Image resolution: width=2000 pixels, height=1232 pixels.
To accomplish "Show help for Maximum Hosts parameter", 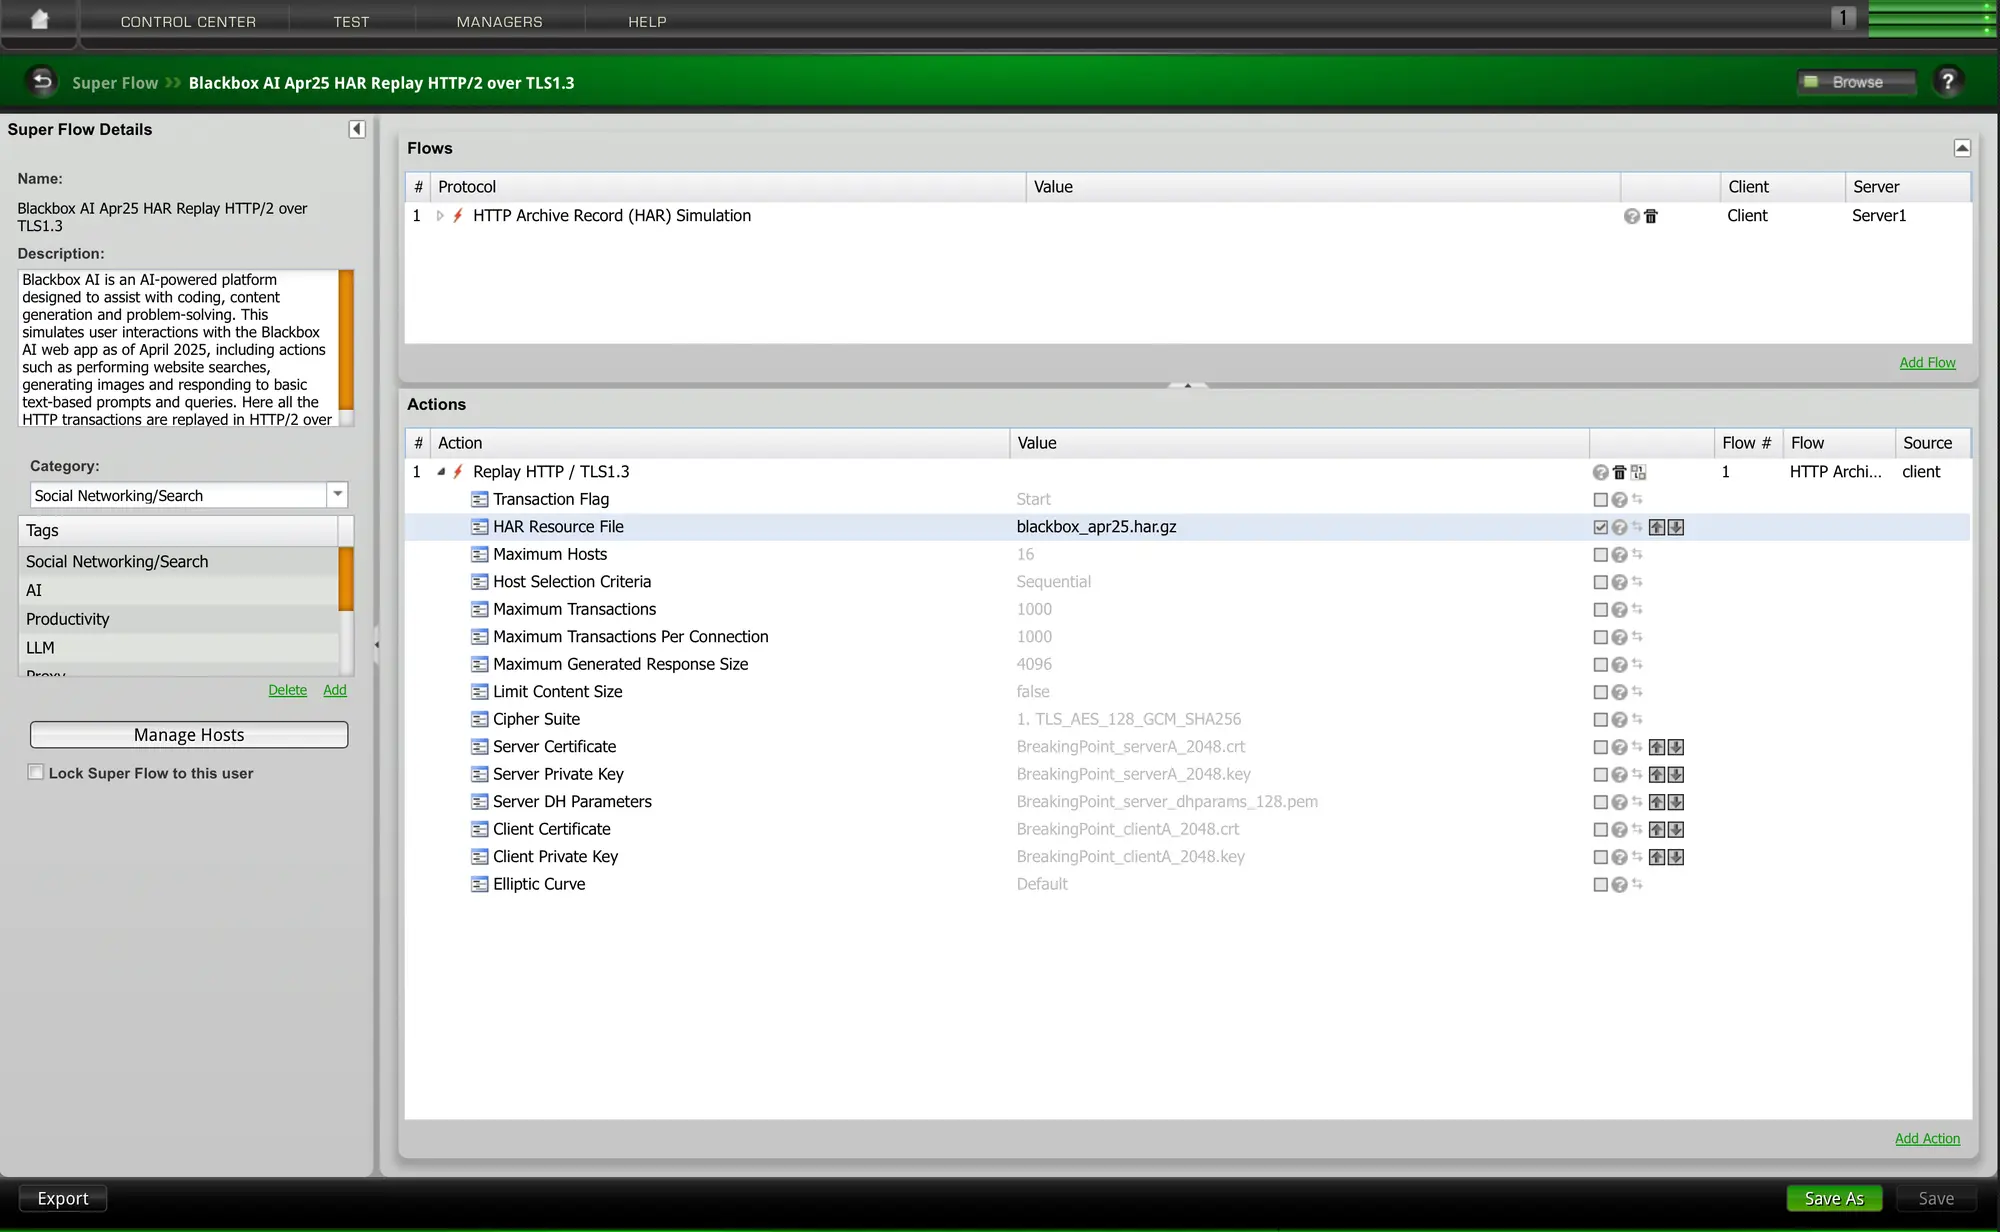I will [1619, 554].
